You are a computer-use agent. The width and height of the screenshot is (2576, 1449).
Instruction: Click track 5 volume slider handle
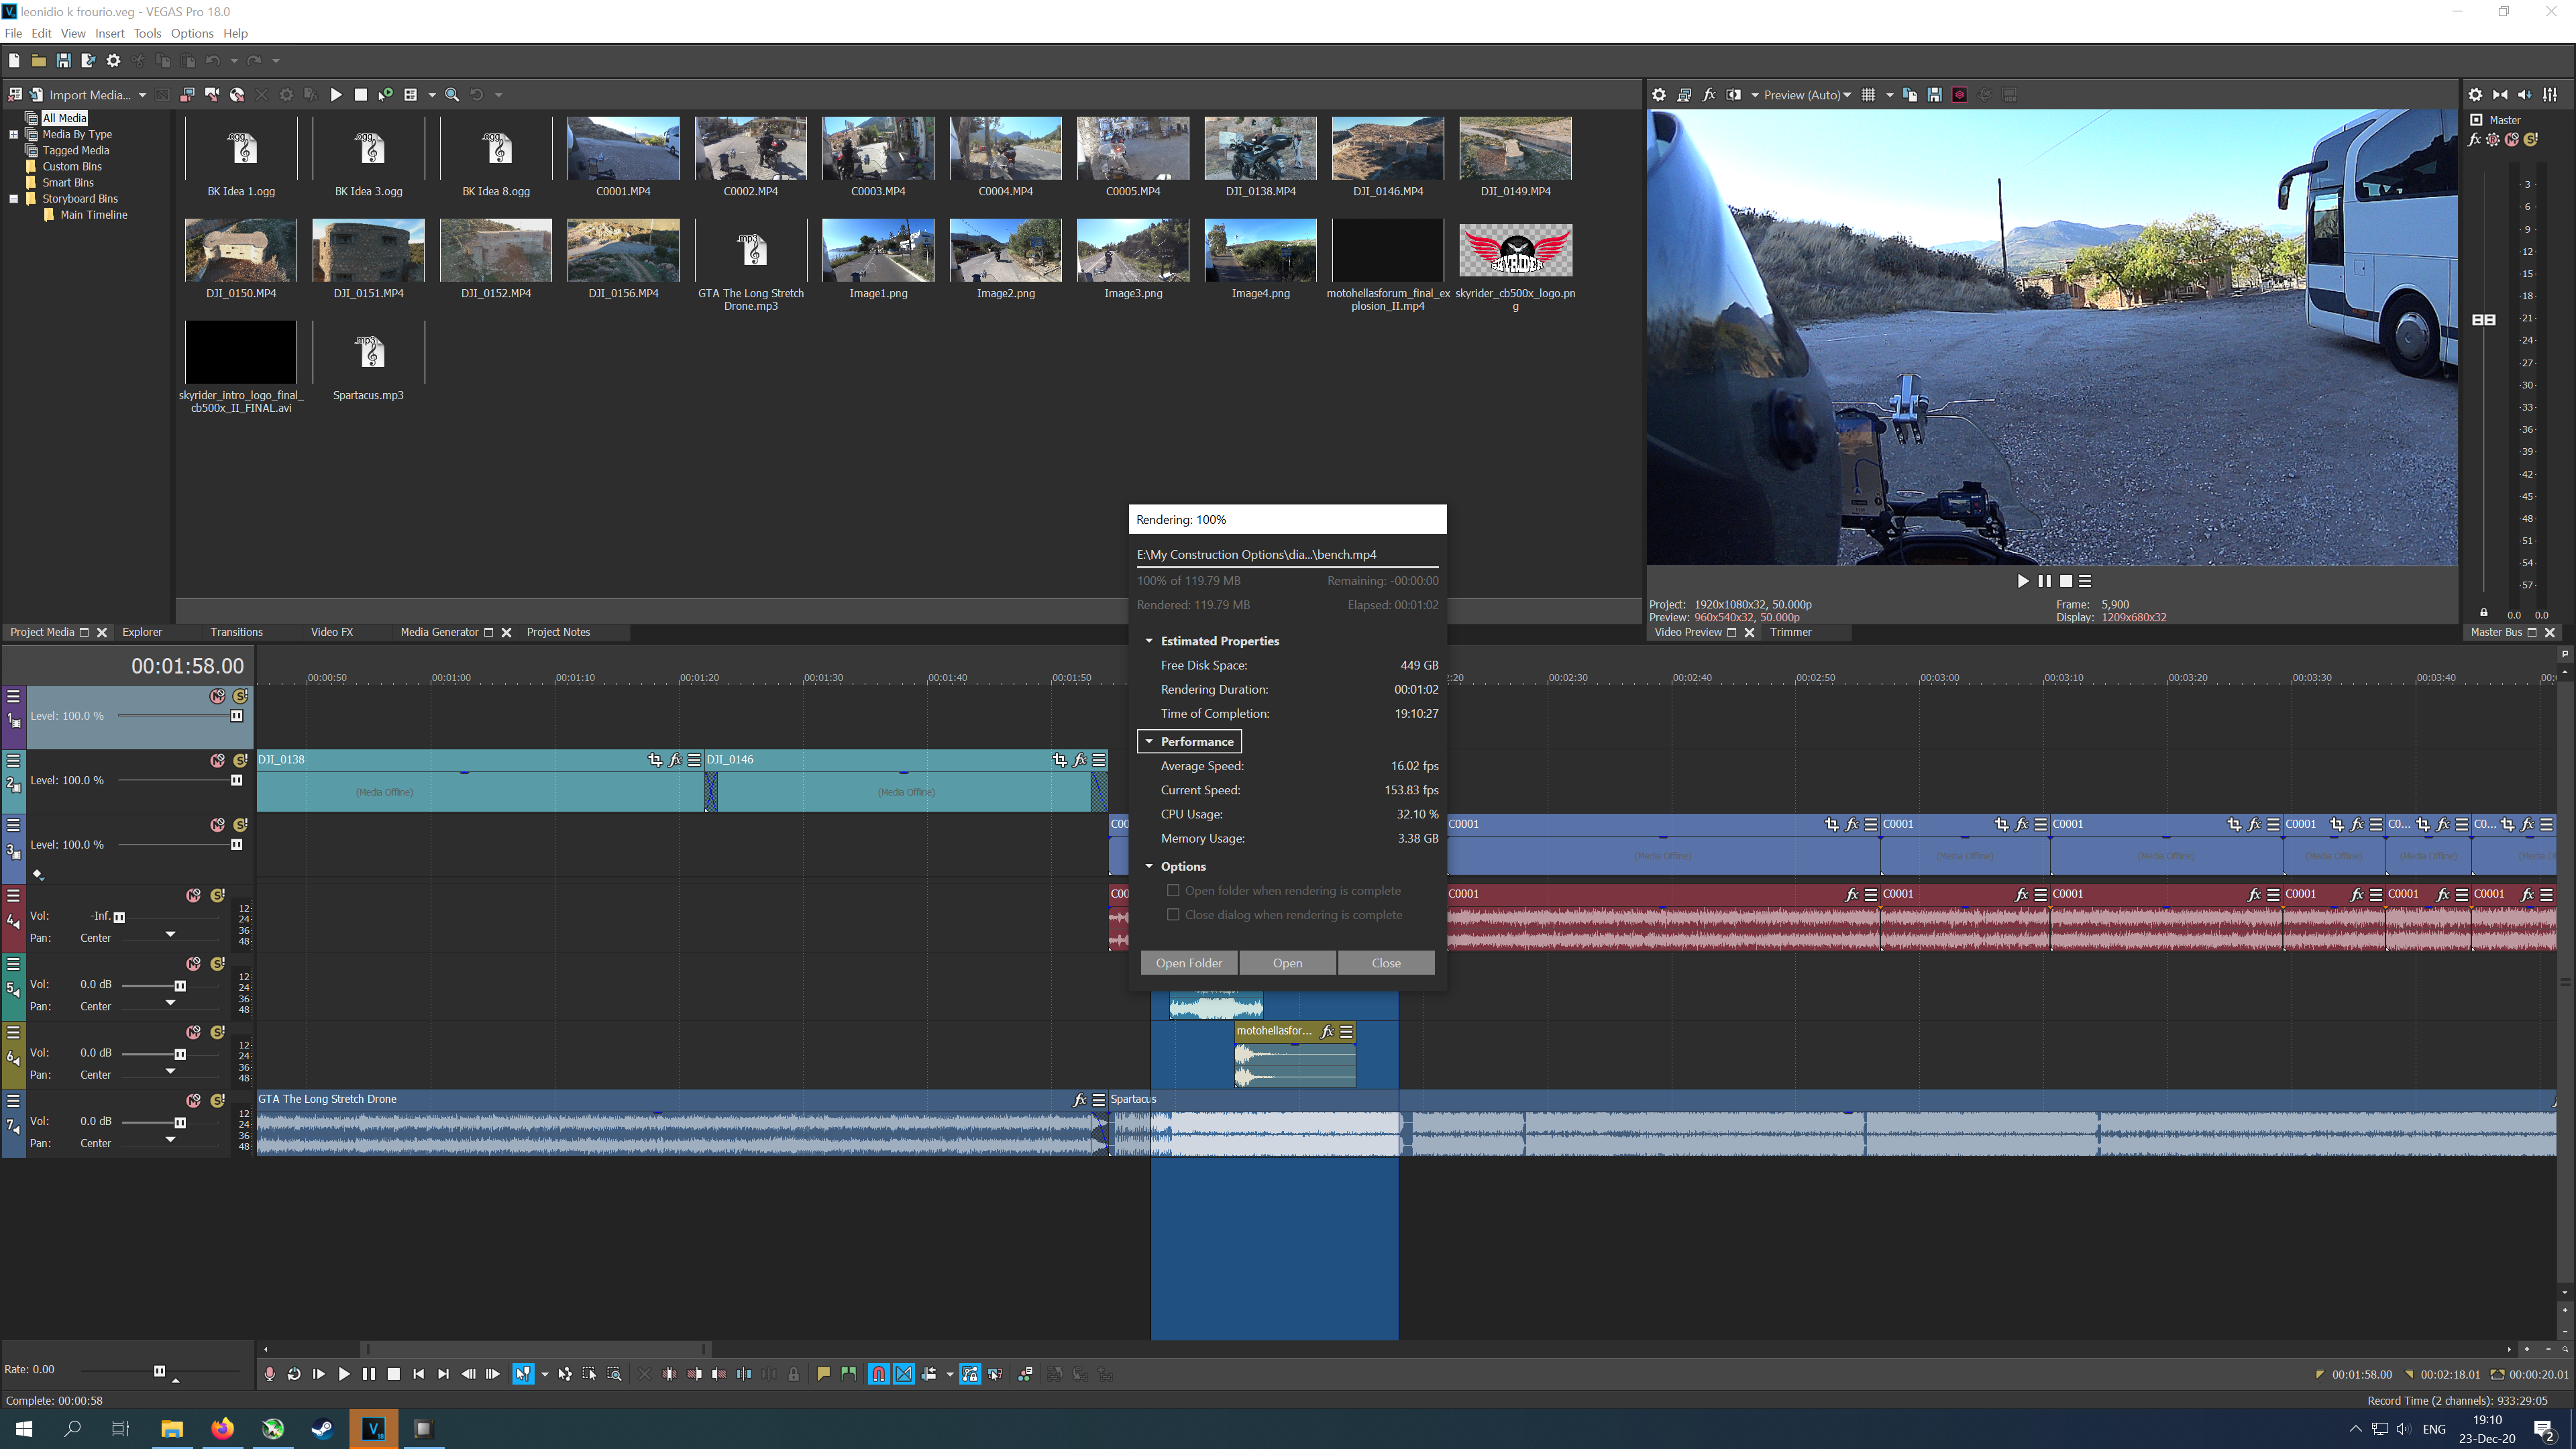pyautogui.click(x=180, y=985)
